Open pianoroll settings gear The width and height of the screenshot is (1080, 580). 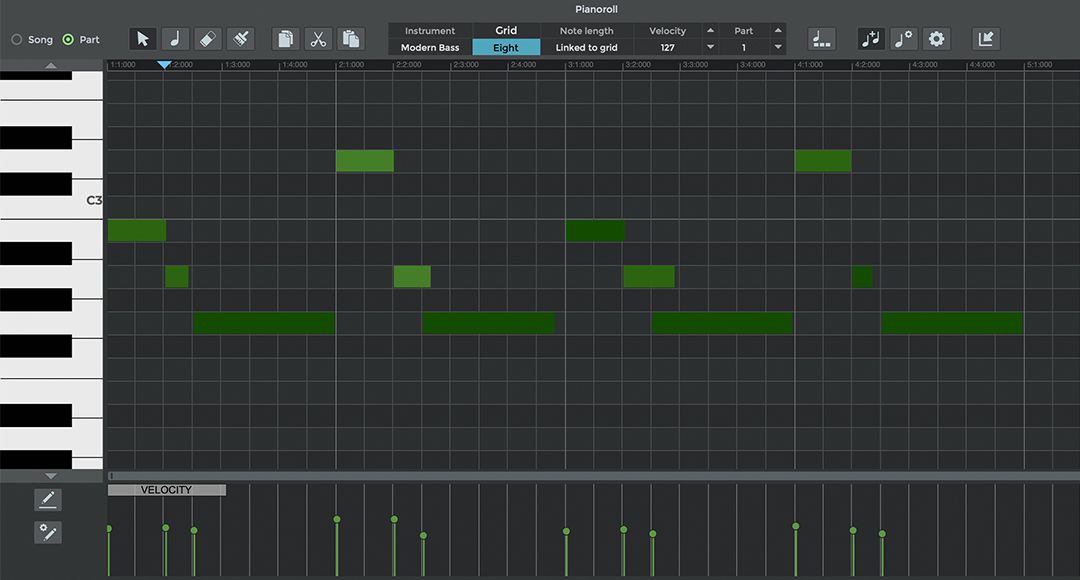pyautogui.click(x=936, y=39)
